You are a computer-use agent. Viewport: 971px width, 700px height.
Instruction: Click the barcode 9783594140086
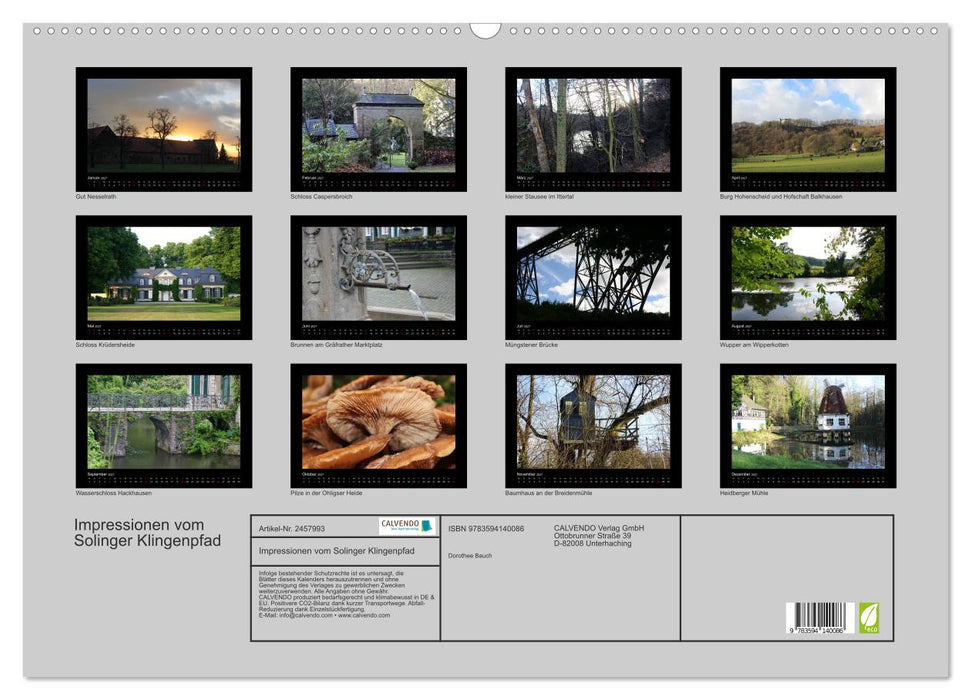pyautogui.click(x=820, y=618)
